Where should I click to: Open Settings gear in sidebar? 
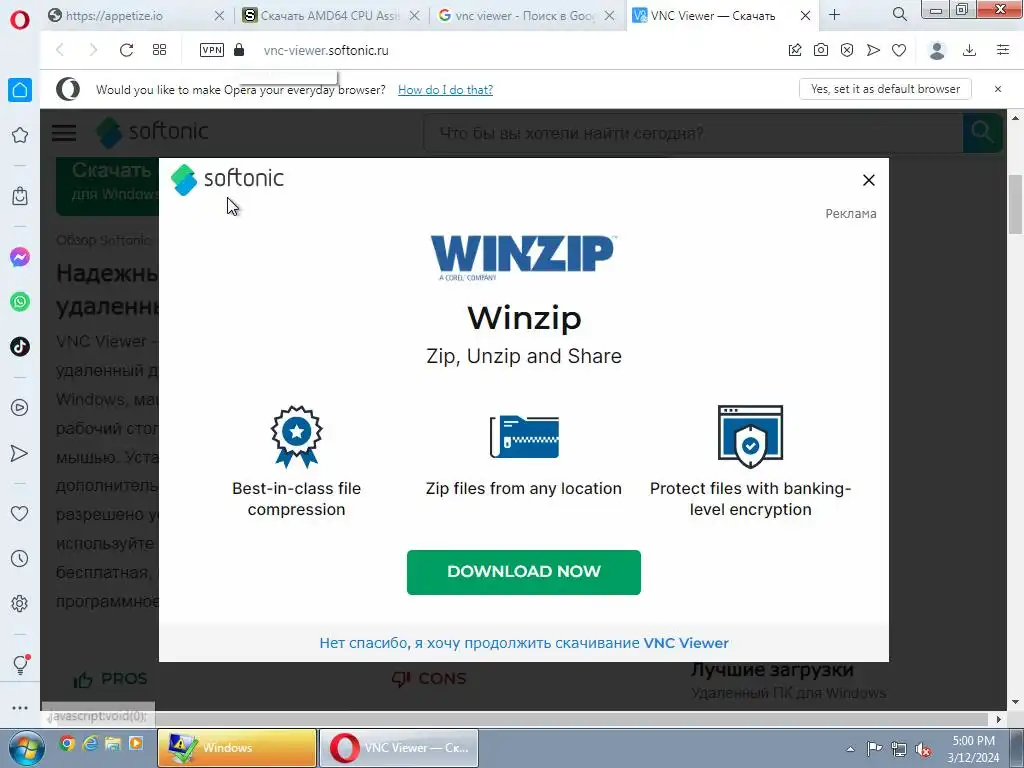coord(20,603)
